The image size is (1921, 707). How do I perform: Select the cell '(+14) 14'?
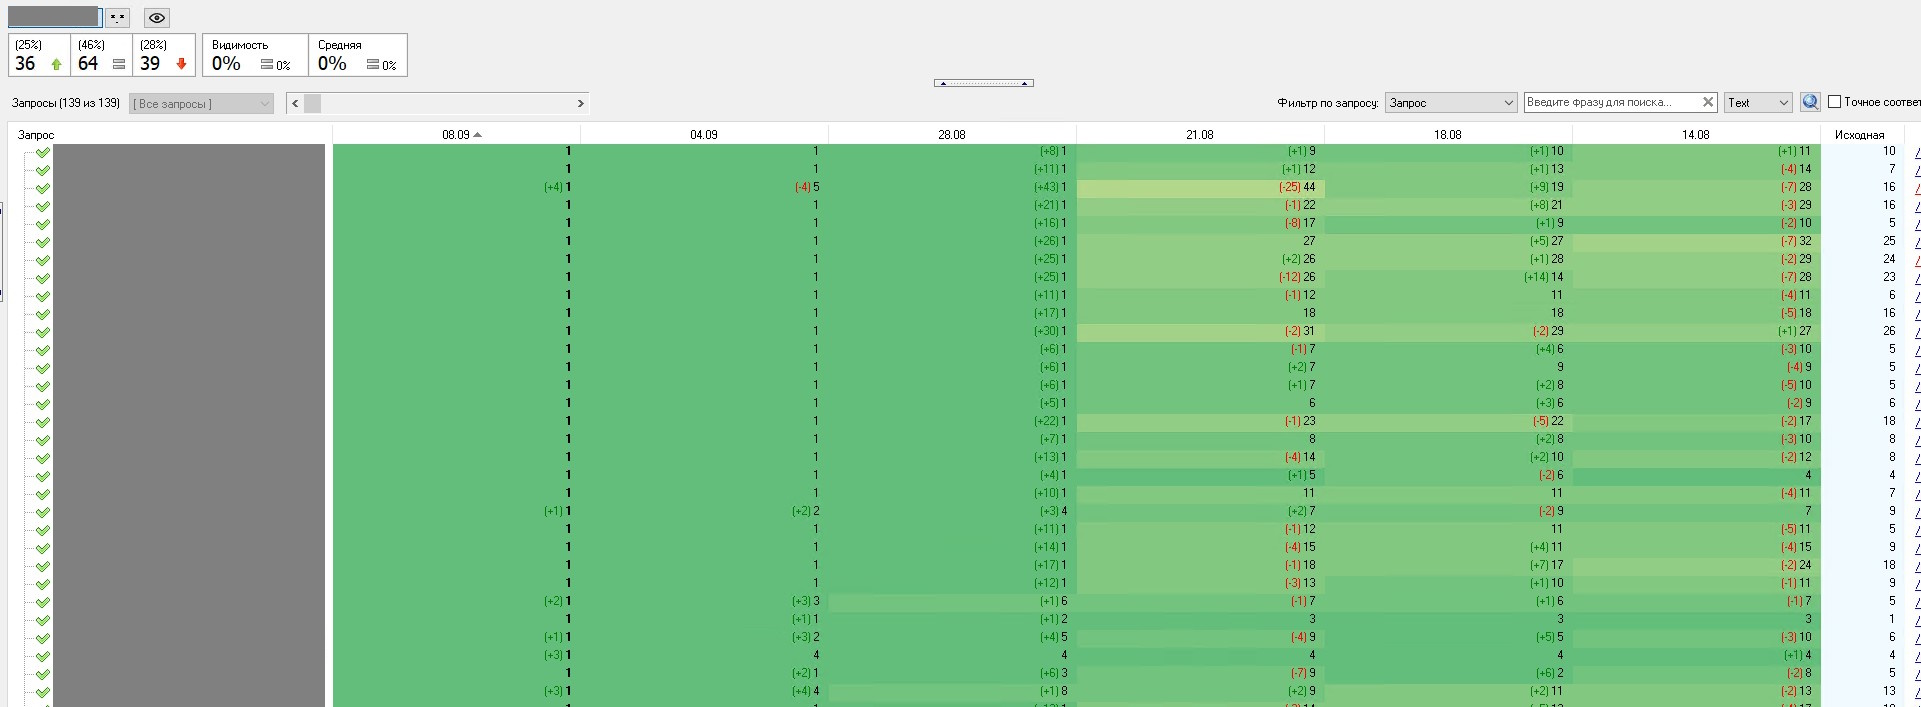(1448, 277)
